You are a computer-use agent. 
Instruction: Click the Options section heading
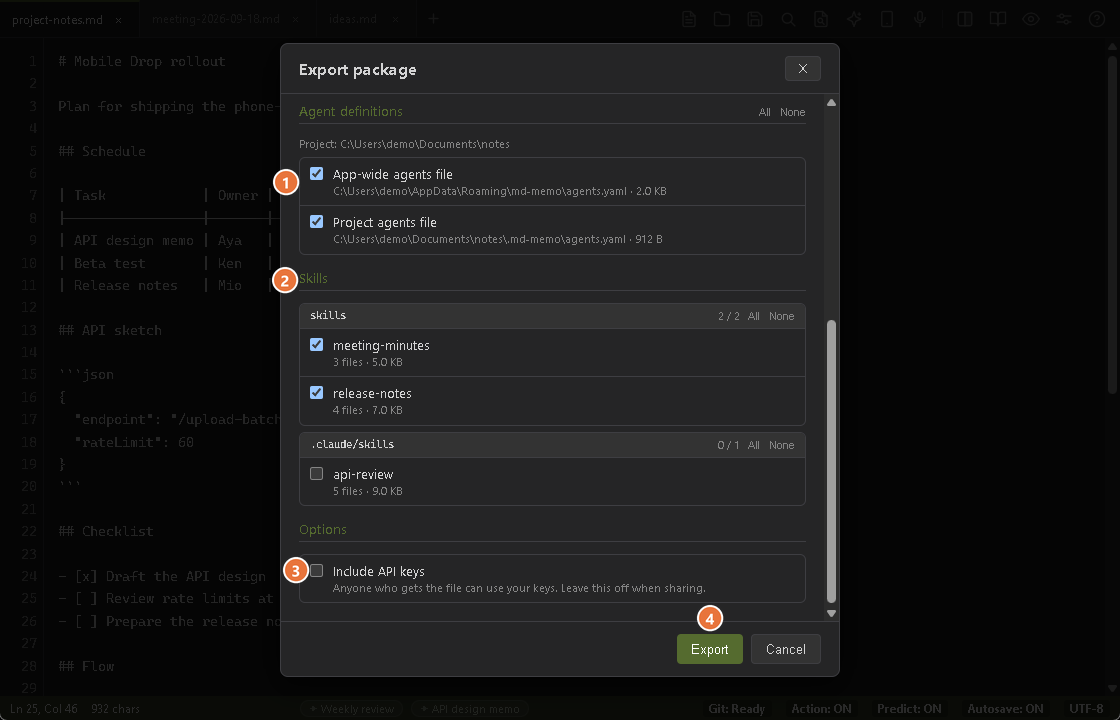[x=323, y=529]
